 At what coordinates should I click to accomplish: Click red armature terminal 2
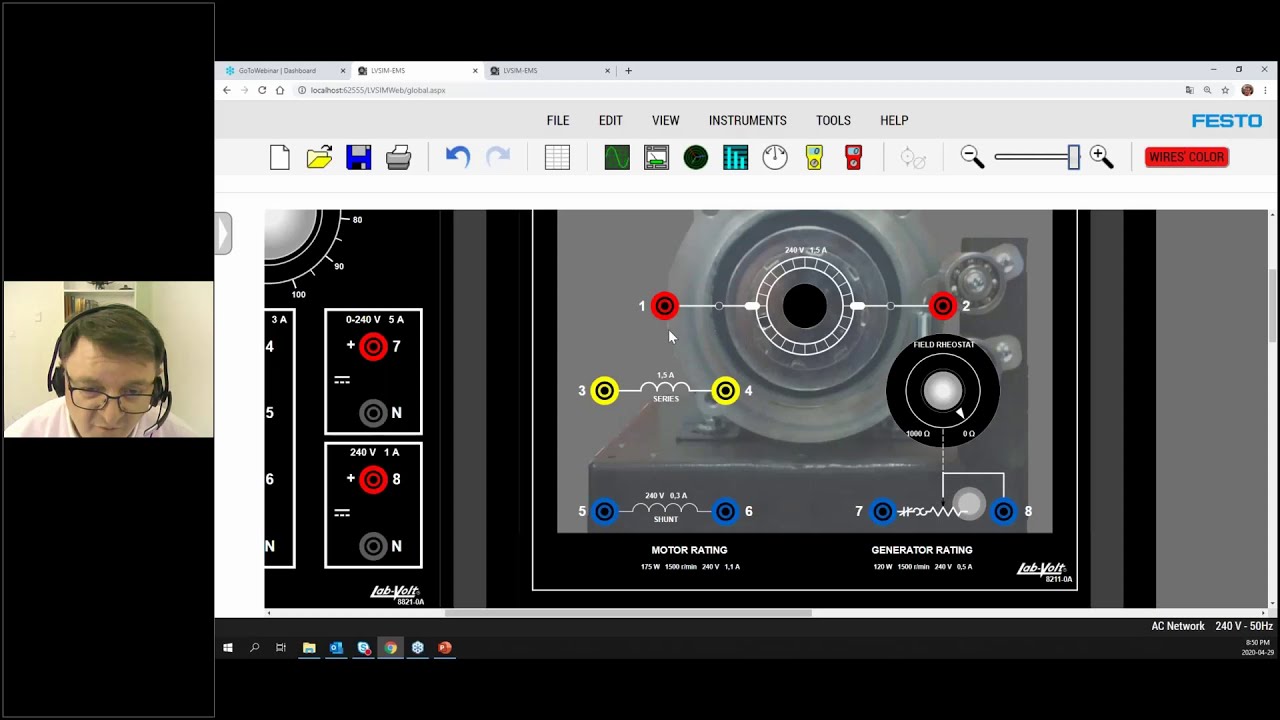point(943,306)
